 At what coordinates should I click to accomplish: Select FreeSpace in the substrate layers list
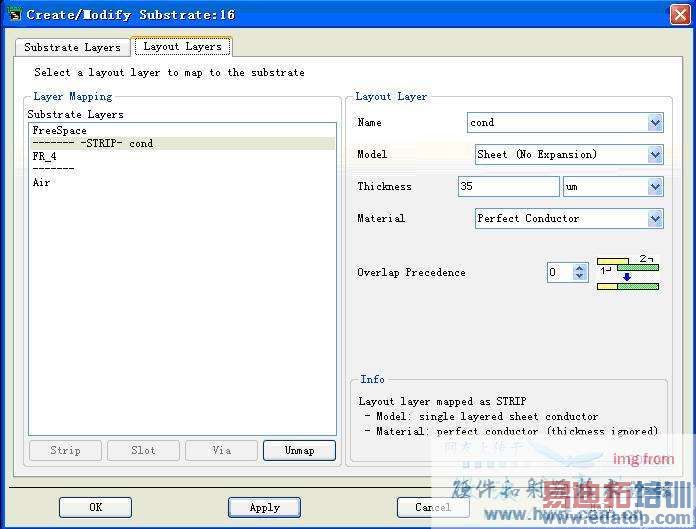182,130
